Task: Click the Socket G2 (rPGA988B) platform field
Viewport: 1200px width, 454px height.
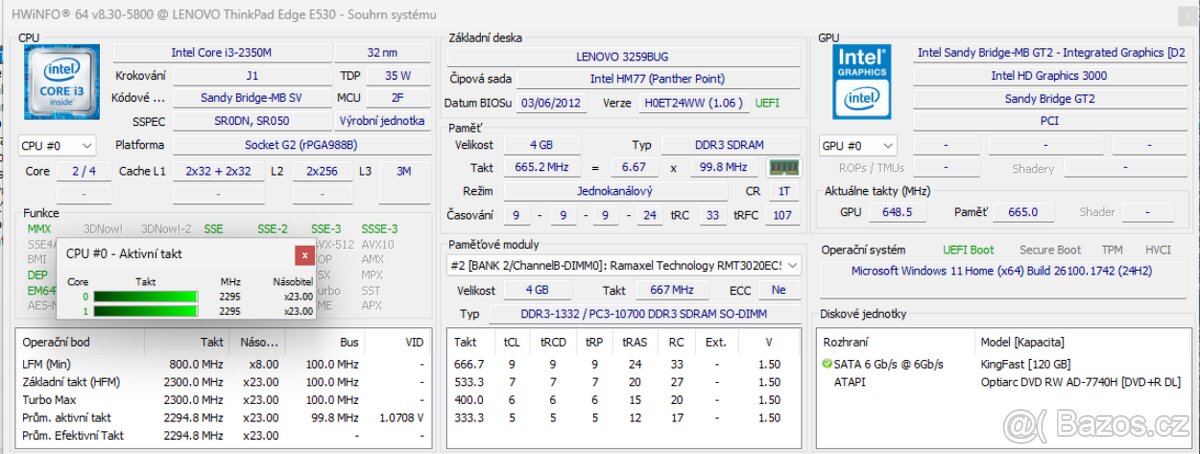Action: pyautogui.click(x=302, y=145)
